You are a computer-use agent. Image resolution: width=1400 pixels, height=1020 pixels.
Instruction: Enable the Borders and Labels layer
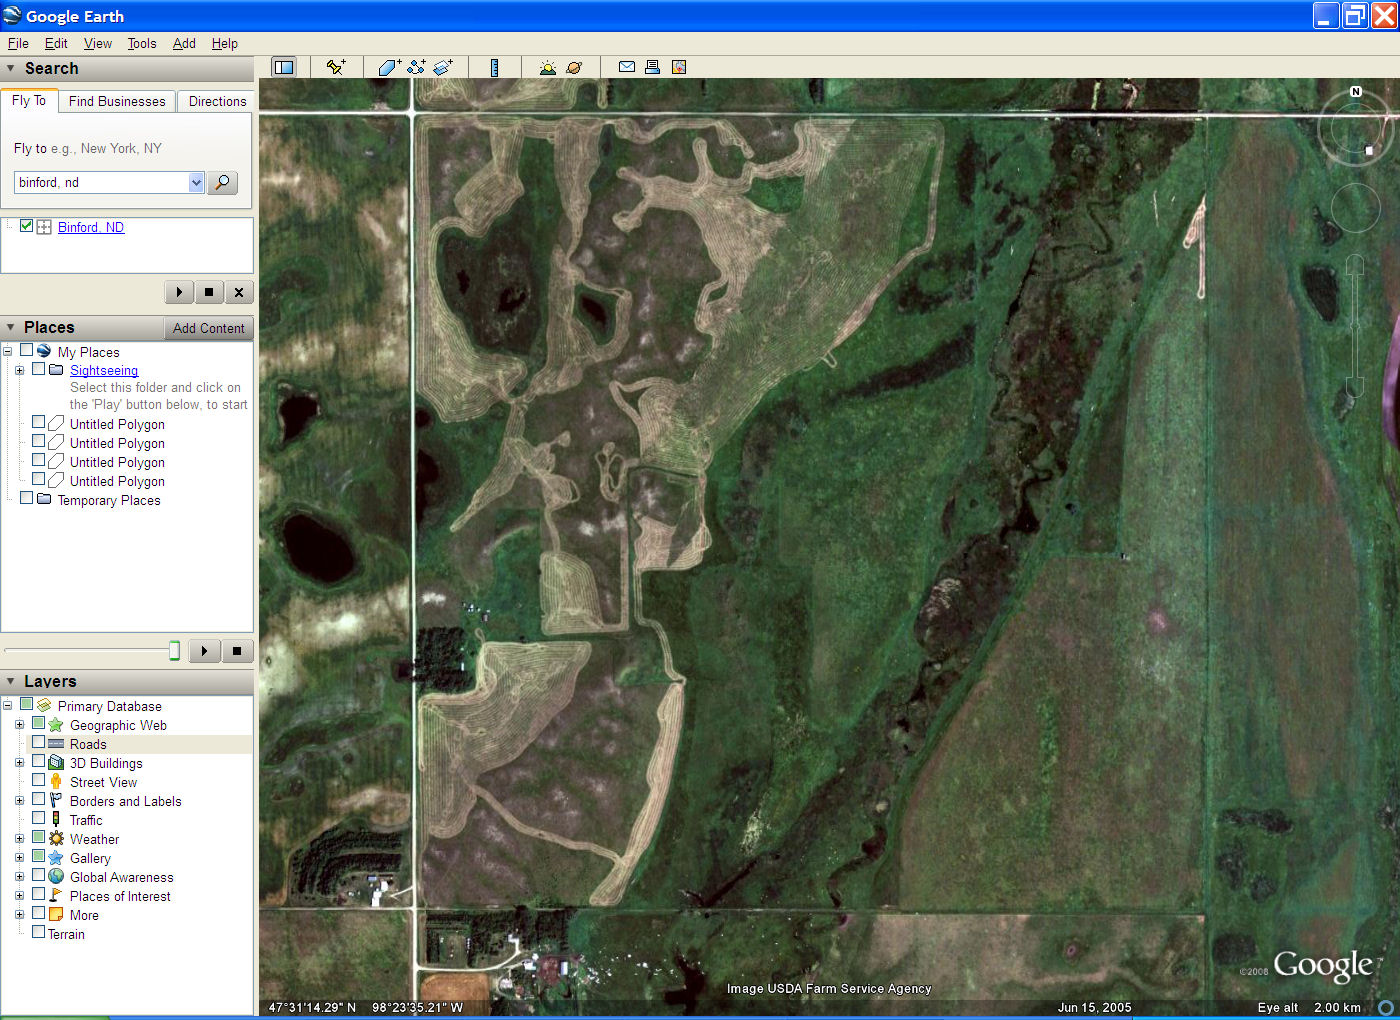[x=39, y=799]
